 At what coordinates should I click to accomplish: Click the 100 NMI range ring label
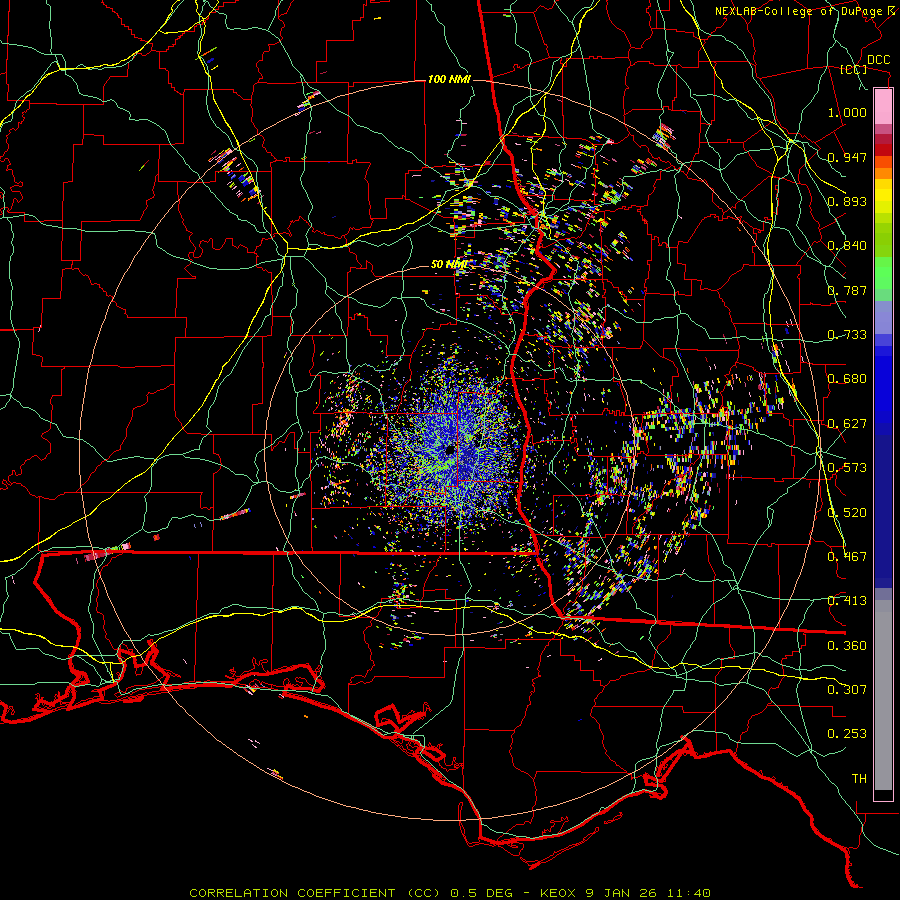click(x=449, y=79)
